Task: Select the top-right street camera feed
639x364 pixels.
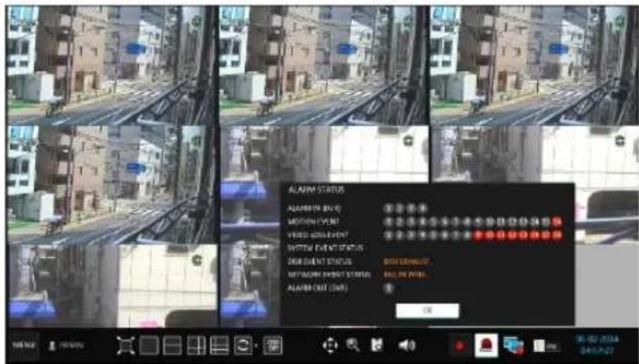Action: click(x=534, y=65)
